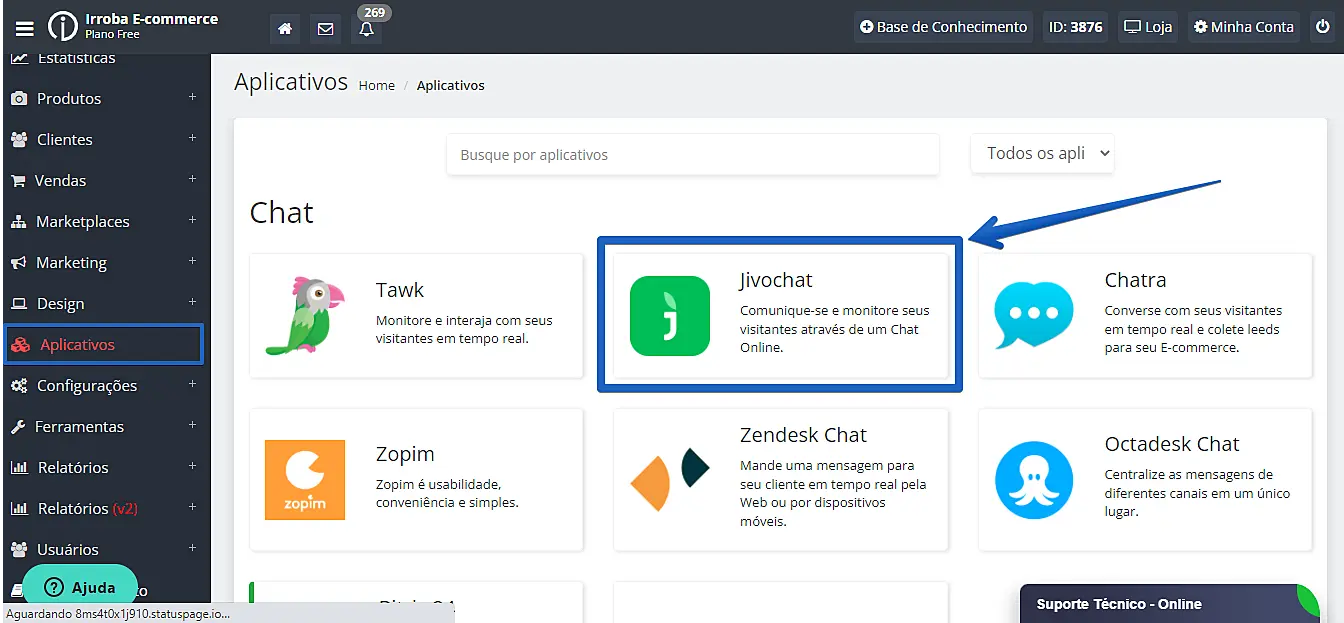Click the hamburger menu icon
The width and height of the screenshot is (1344, 623).
click(x=24, y=28)
